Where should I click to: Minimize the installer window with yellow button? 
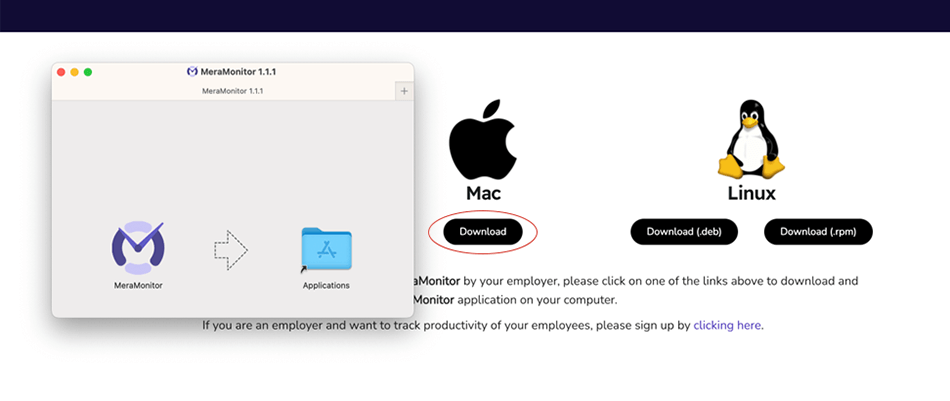point(74,72)
